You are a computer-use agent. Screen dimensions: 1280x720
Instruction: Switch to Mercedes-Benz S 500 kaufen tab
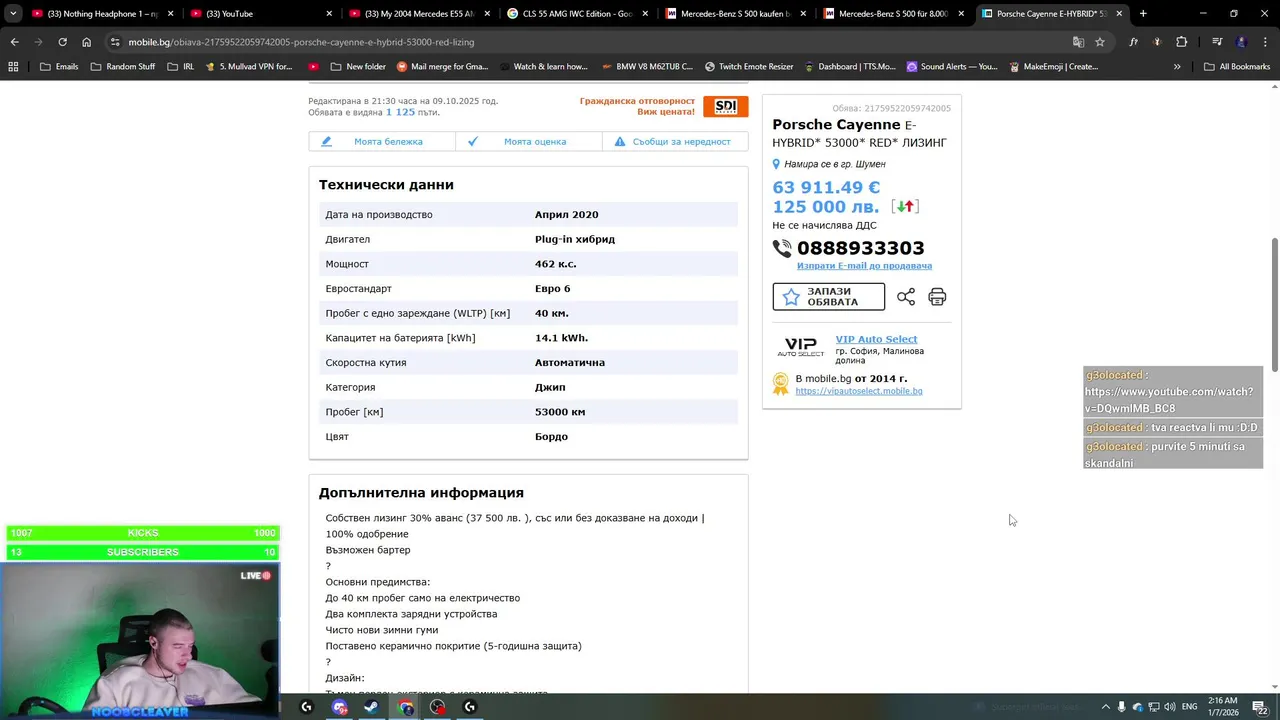(x=738, y=14)
